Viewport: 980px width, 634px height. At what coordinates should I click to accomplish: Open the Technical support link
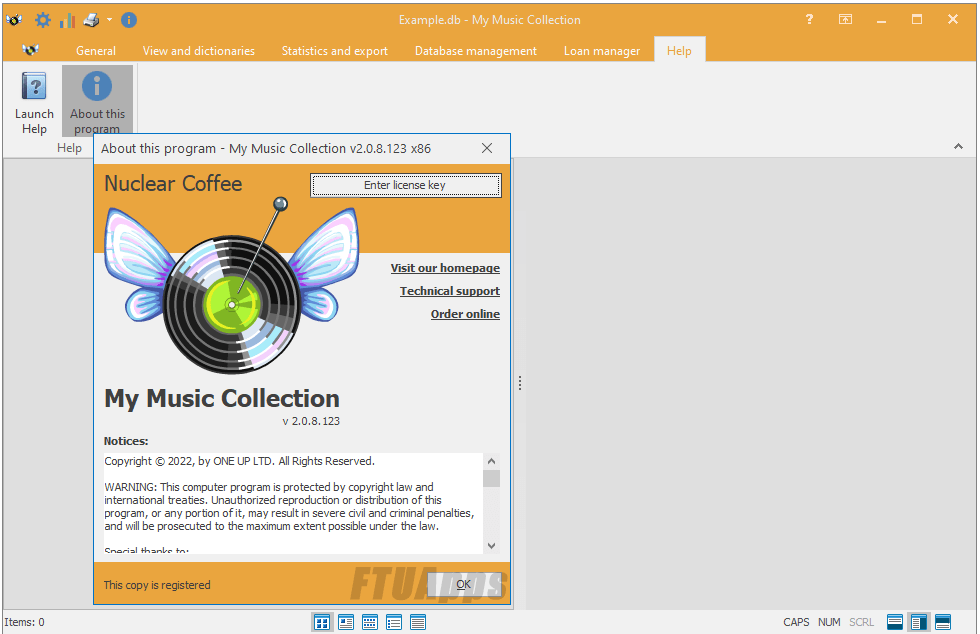[x=449, y=291]
